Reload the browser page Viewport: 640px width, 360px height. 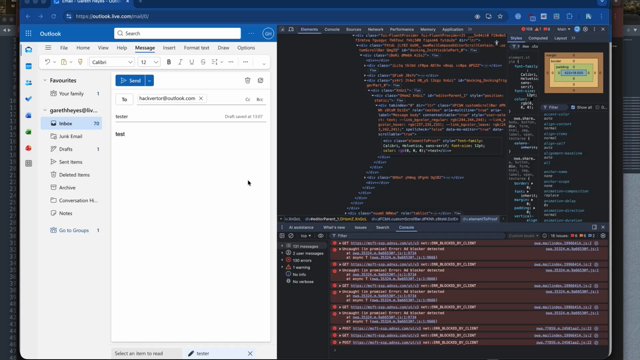click(x=53, y=16)
